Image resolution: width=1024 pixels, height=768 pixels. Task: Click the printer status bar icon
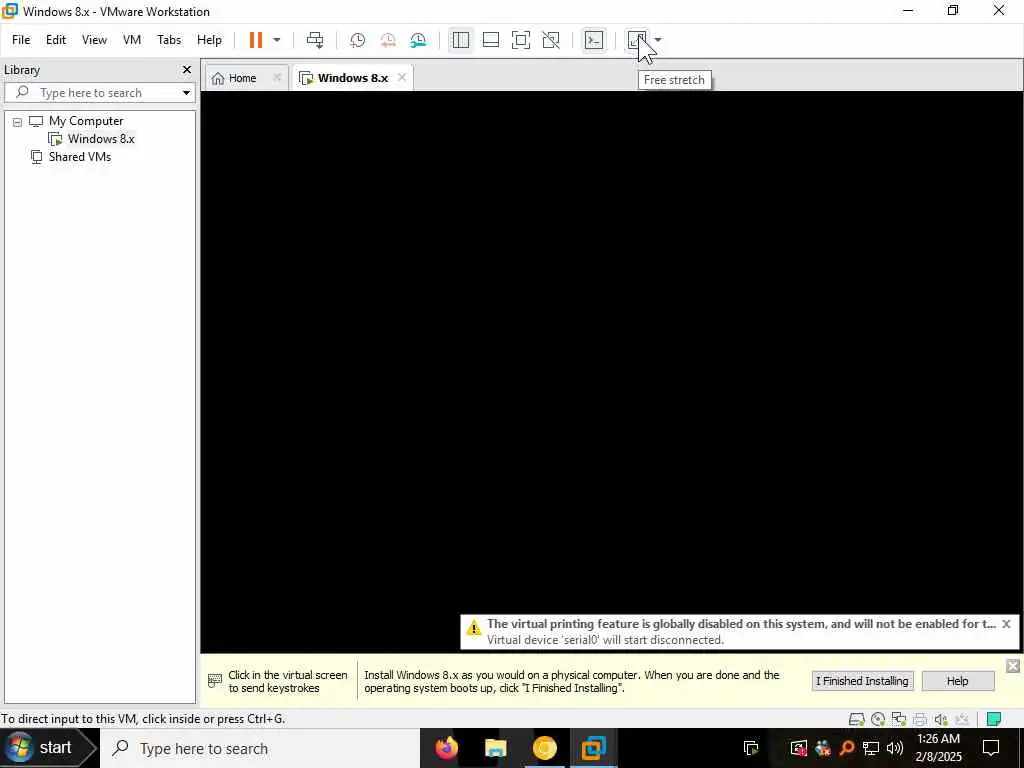[920, 719]
